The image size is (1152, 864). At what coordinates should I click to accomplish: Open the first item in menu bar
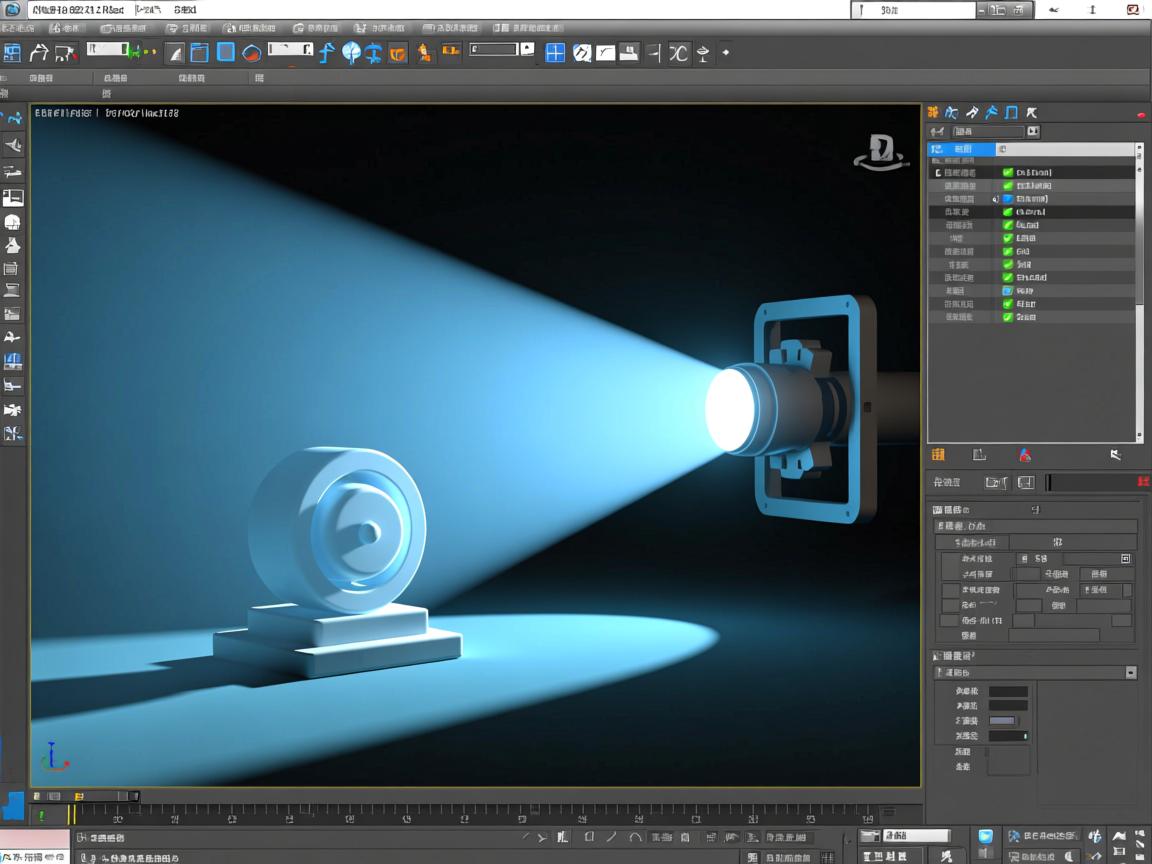17,29
